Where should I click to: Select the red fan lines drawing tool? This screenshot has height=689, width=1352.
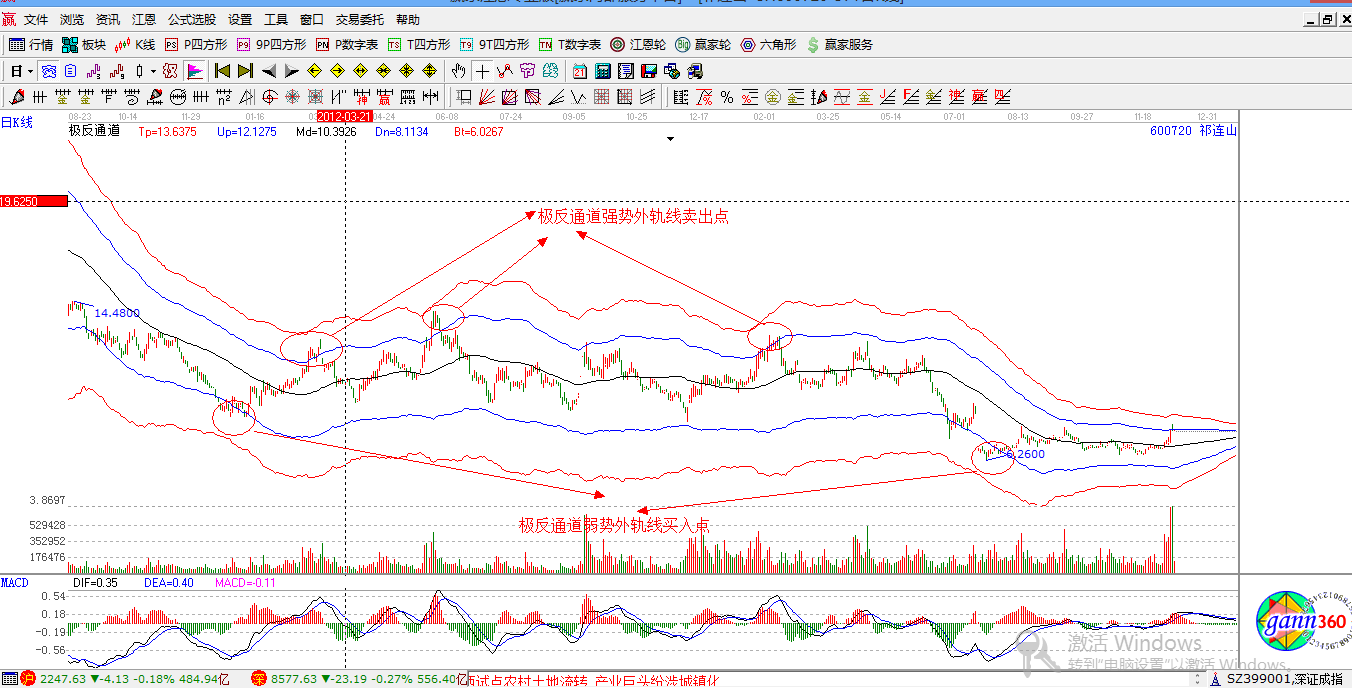coord(487,97)
